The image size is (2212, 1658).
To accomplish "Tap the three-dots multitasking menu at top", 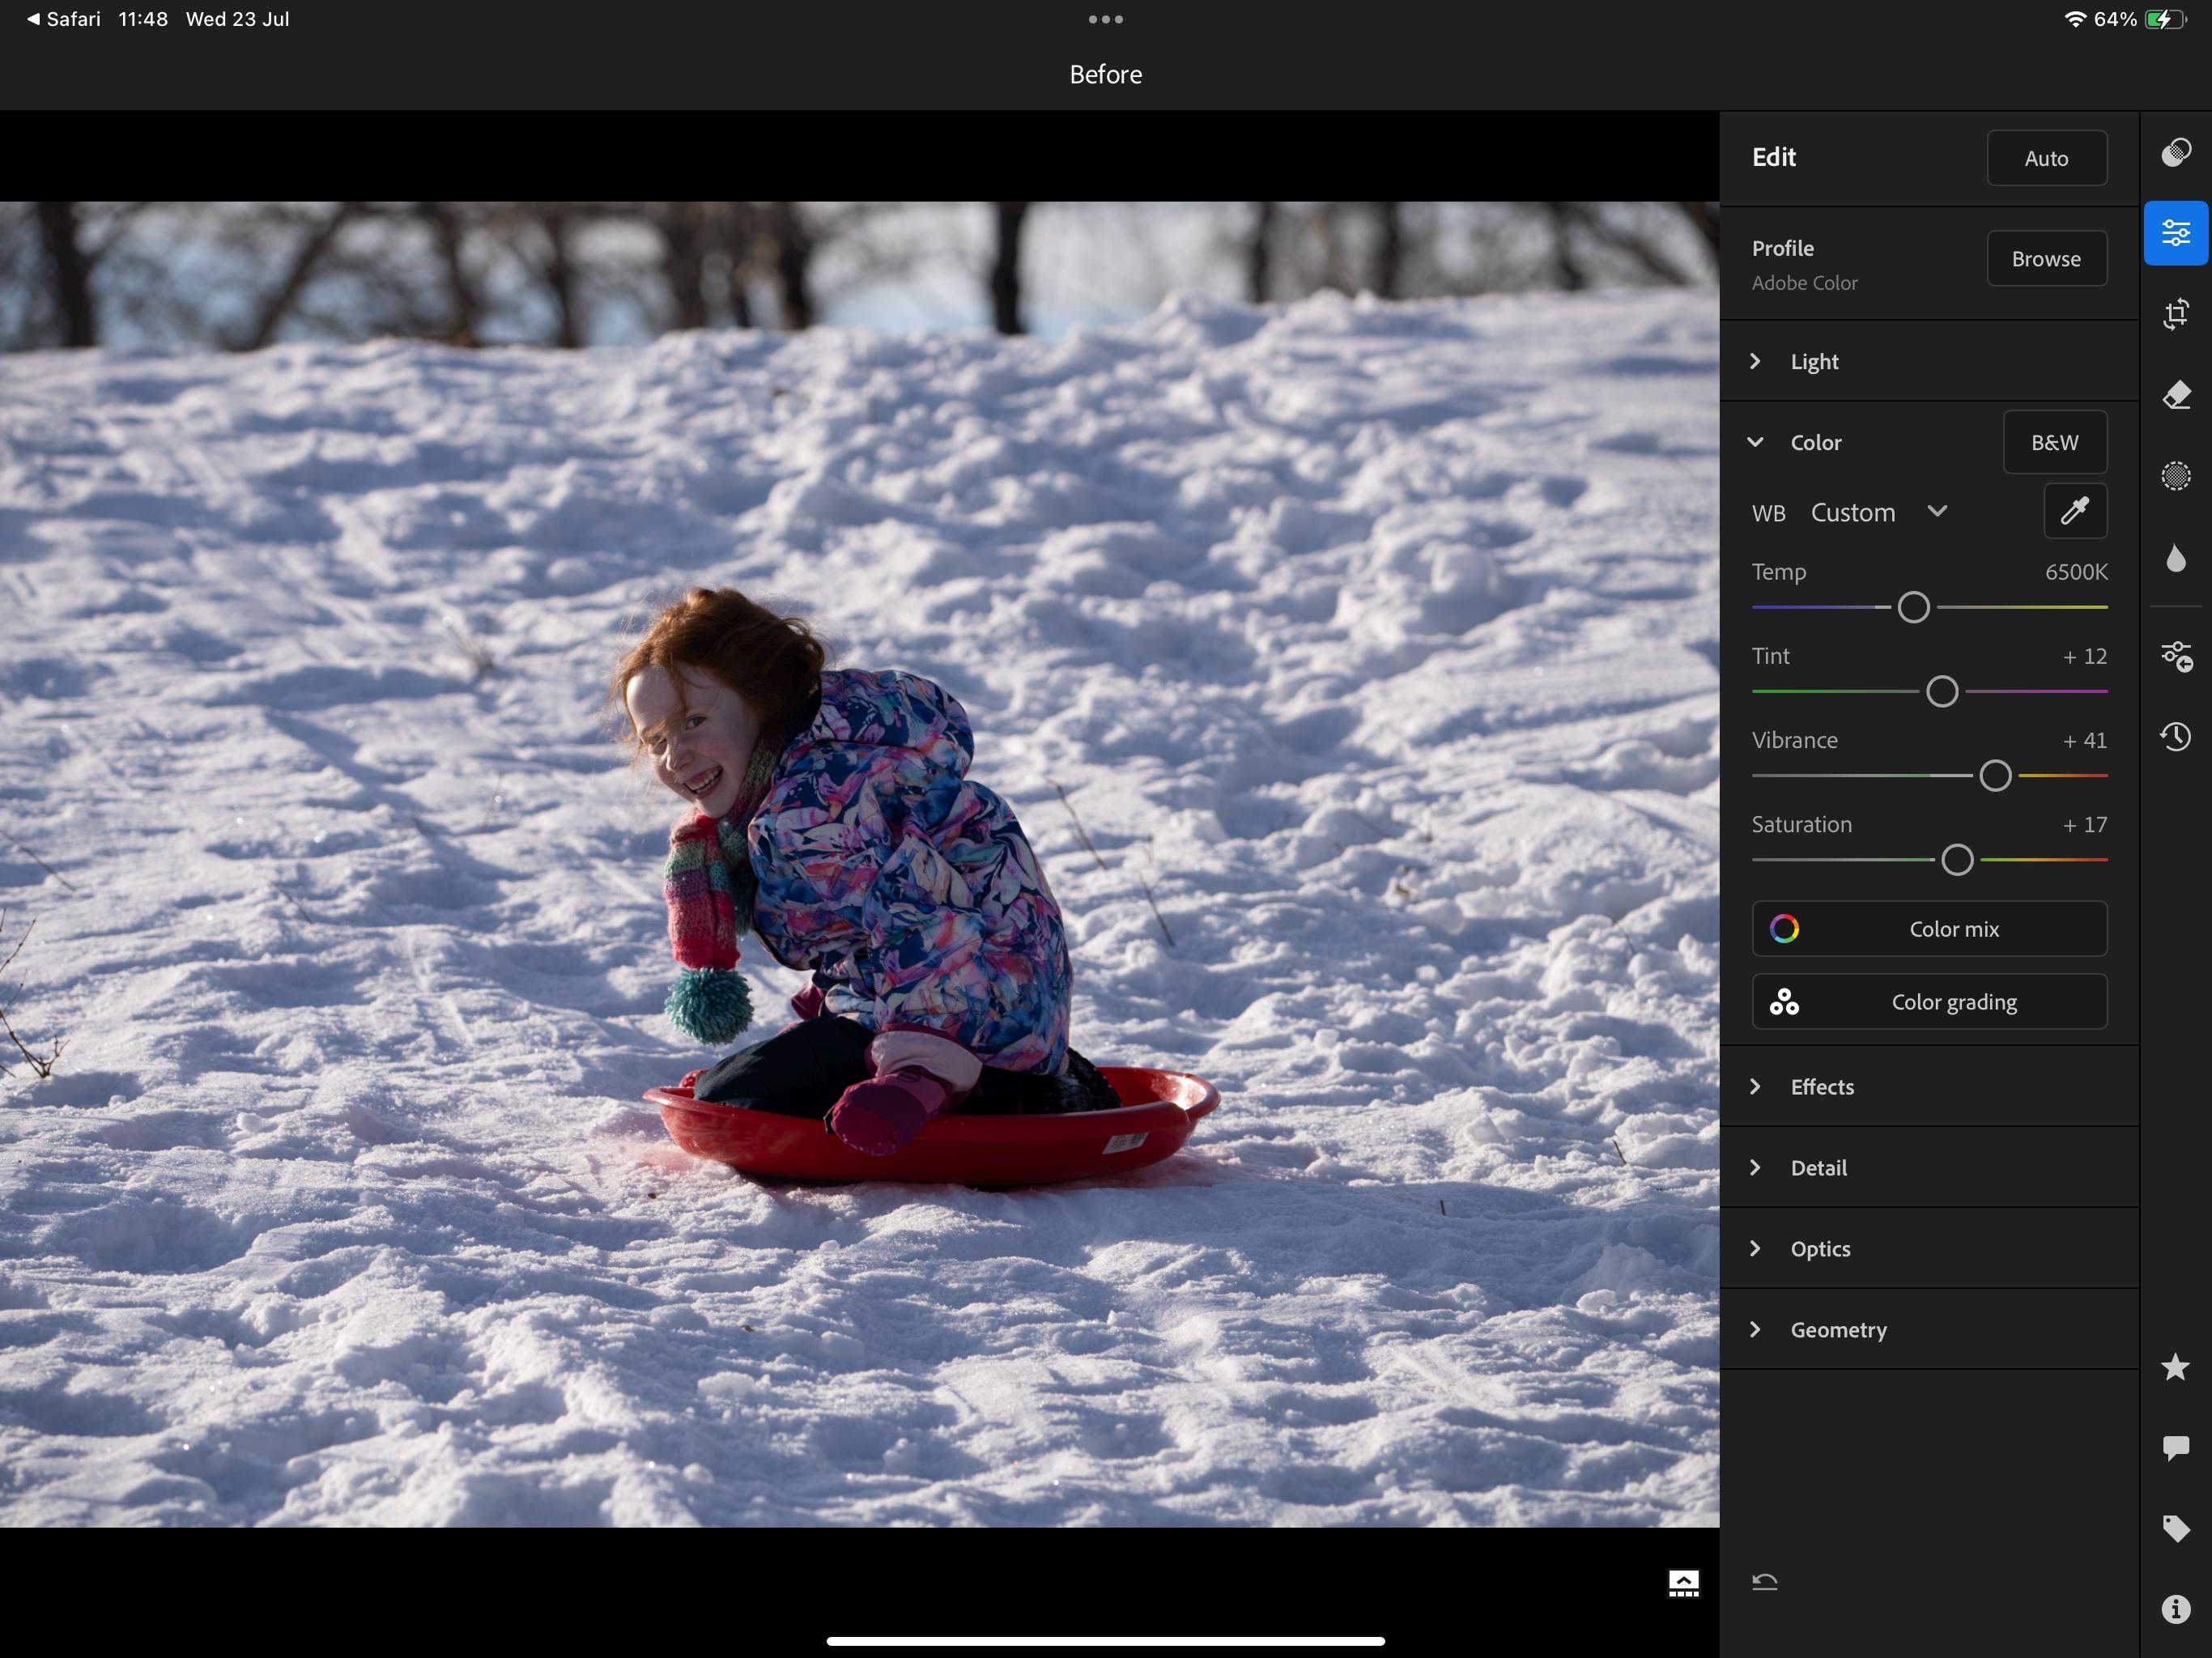I will point(1105,19).
